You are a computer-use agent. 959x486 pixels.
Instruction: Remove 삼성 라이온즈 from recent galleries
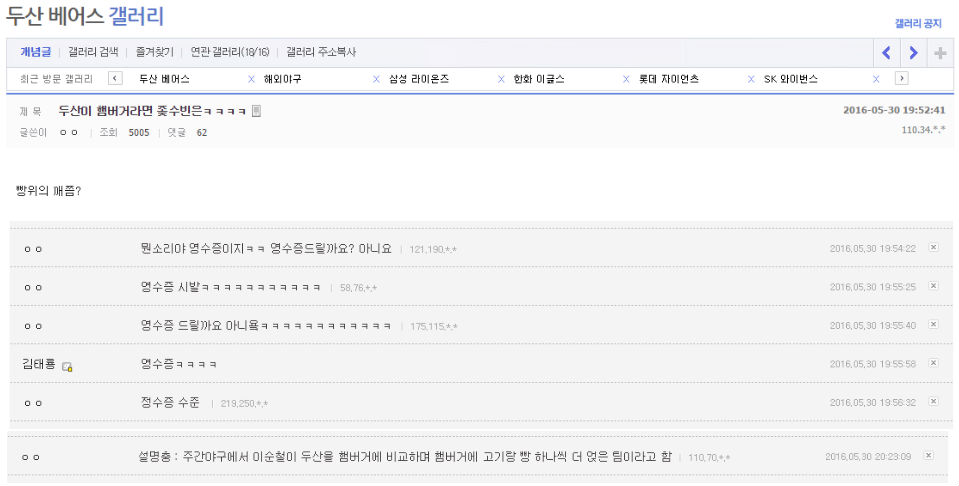point(501,79)
